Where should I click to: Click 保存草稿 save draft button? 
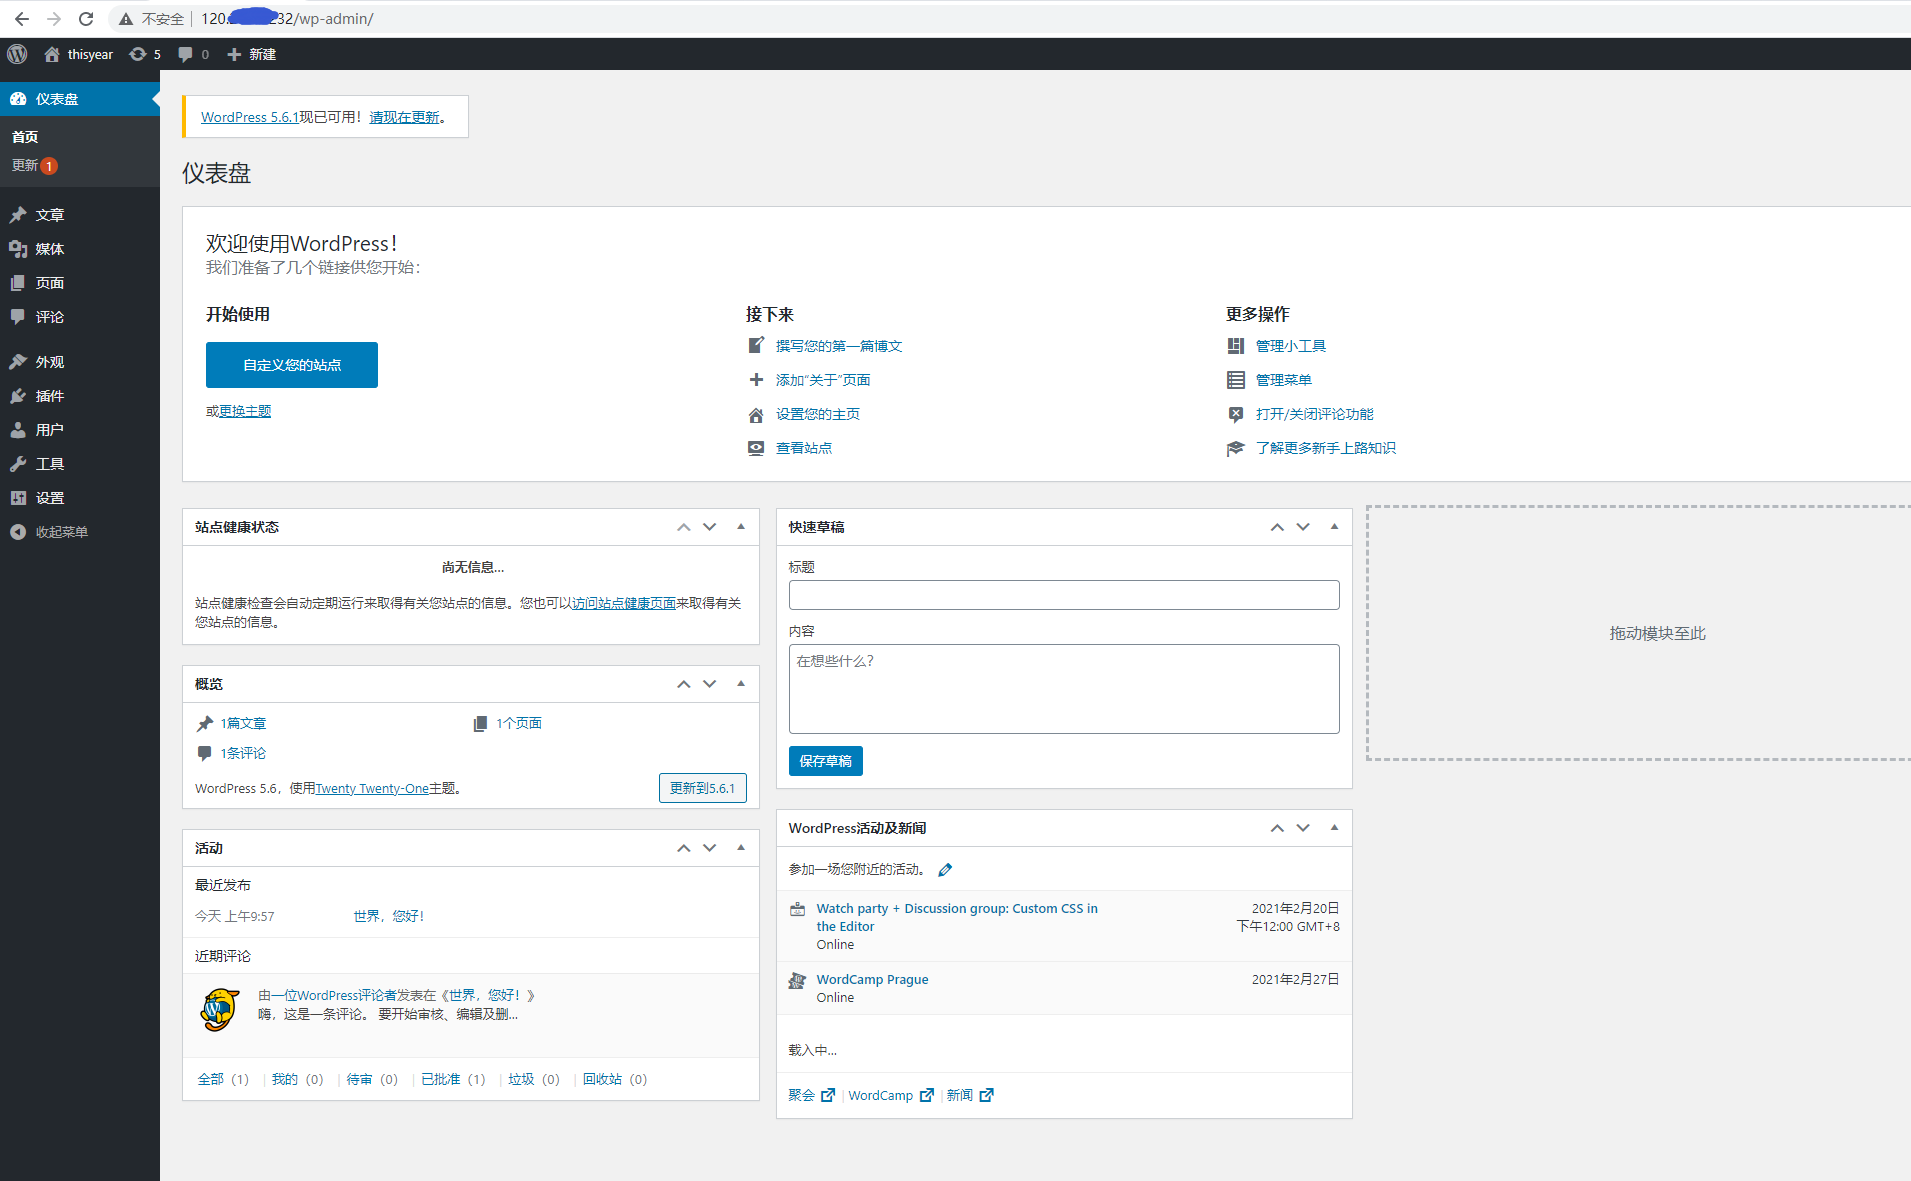coord(825,761)
